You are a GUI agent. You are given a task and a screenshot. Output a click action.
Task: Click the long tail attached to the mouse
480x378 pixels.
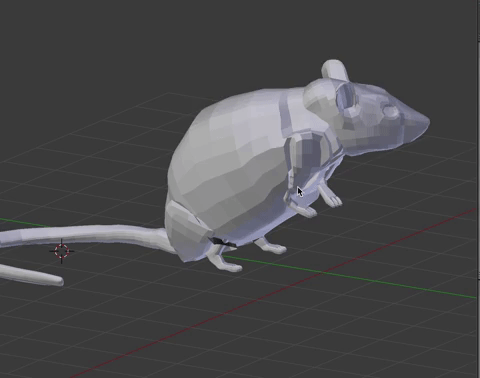(87, 235)
